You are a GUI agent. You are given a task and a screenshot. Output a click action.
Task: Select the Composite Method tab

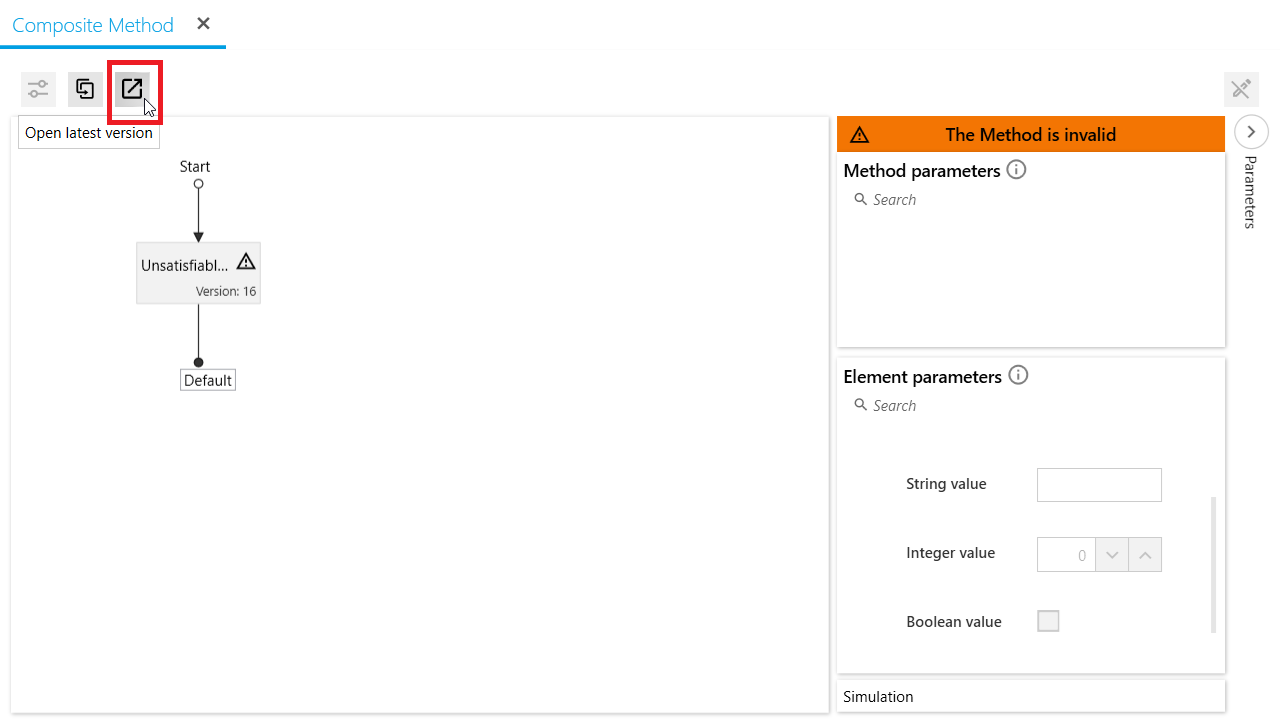[93, 25]
